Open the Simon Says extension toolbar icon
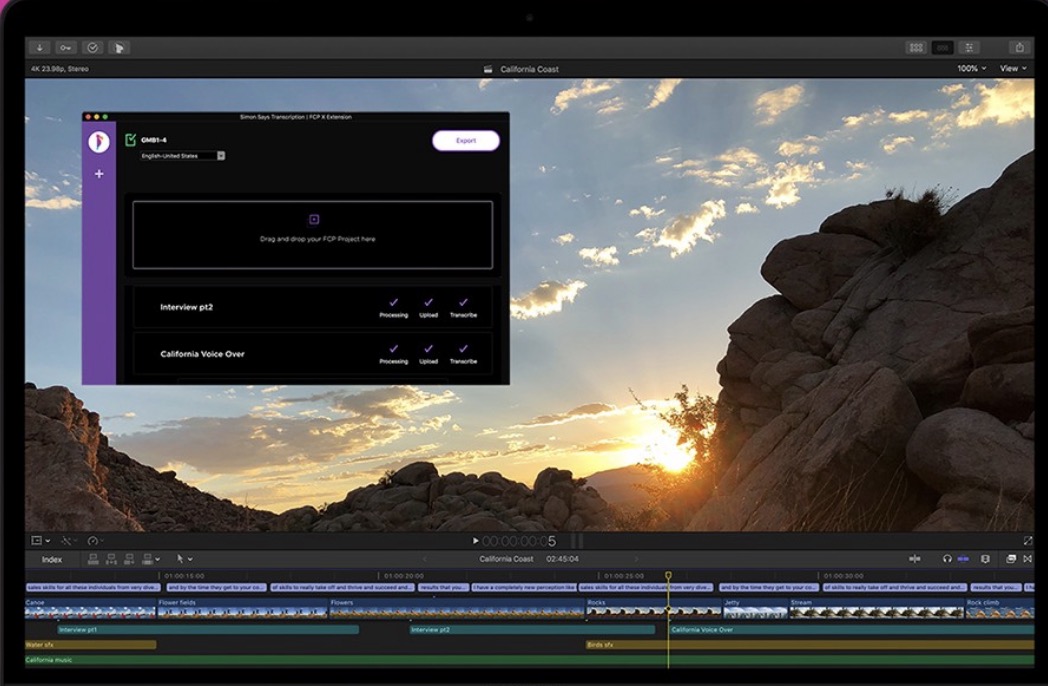 [119, 47]
